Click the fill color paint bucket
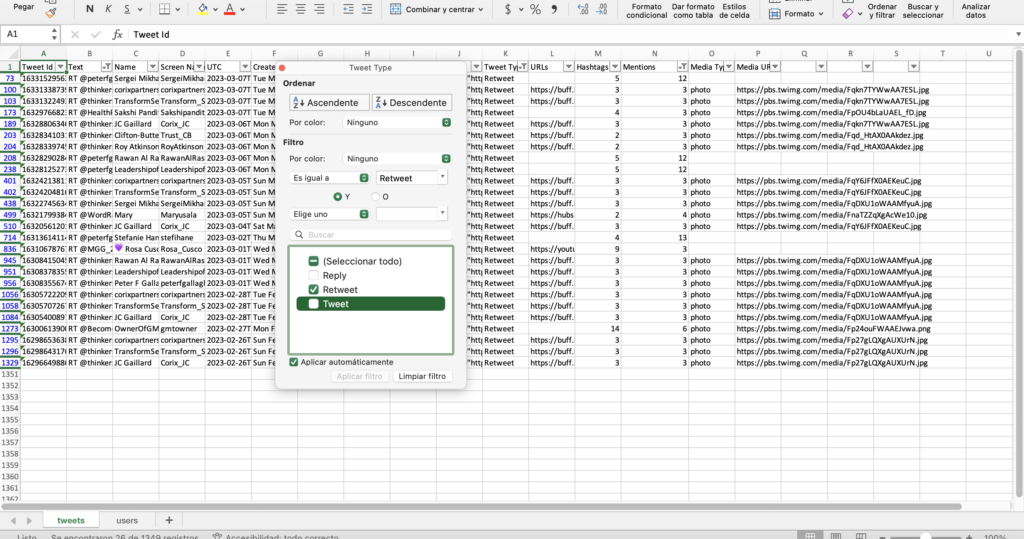 point(203,9)
